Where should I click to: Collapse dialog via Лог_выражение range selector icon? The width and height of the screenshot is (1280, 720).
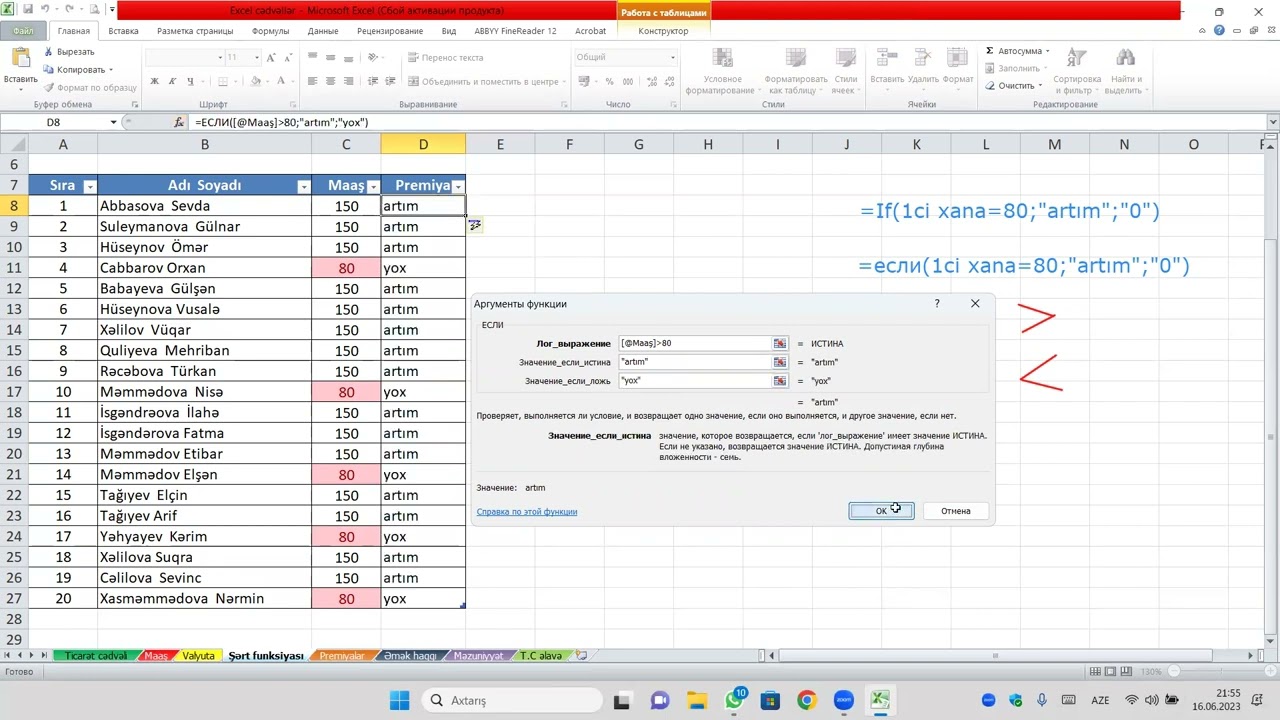pyautogui.click(x=780, y=343)
